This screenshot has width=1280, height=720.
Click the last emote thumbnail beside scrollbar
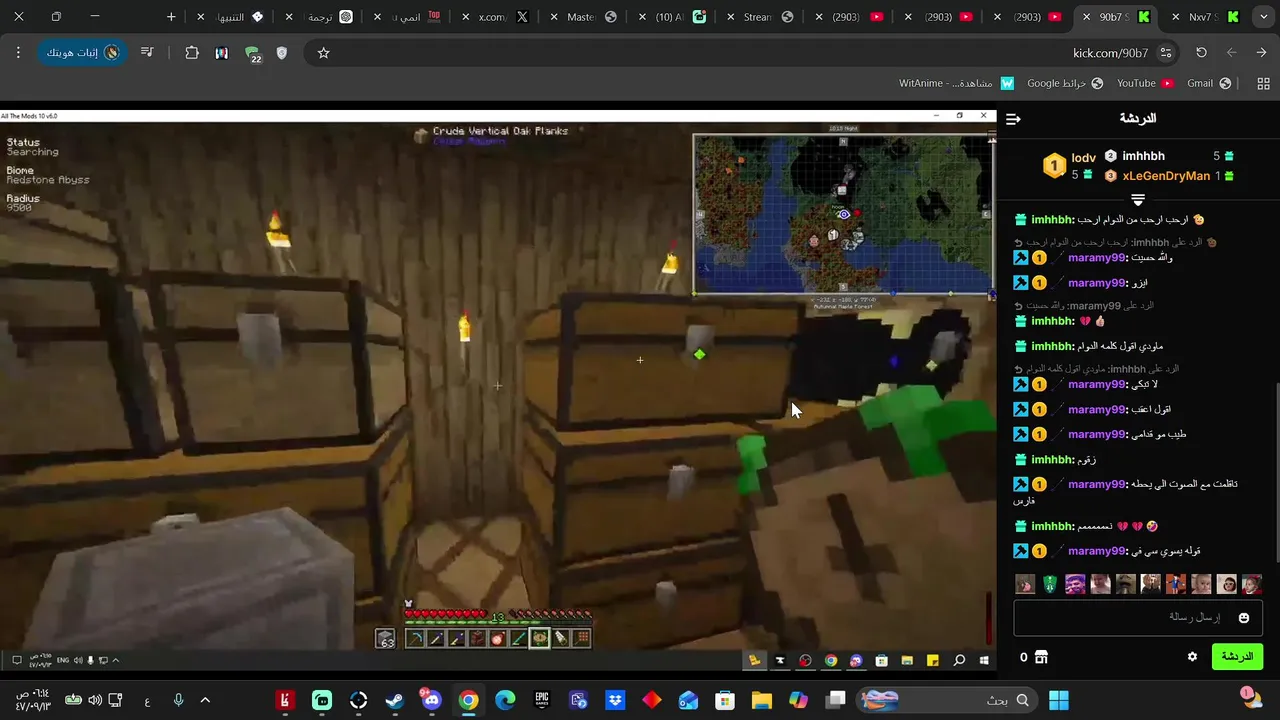pos(1252,584)
